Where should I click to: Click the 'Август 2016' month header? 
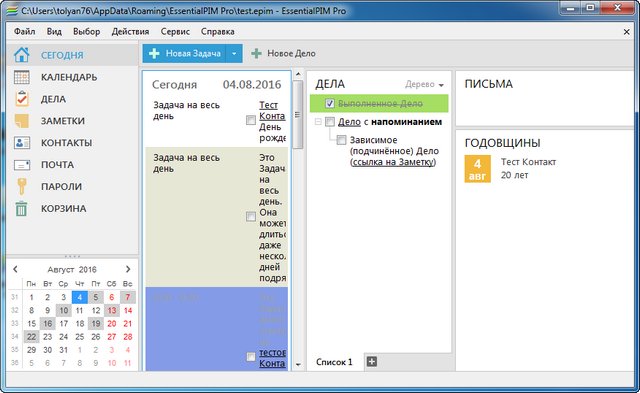pyautogui.click(x=72, y=269)
